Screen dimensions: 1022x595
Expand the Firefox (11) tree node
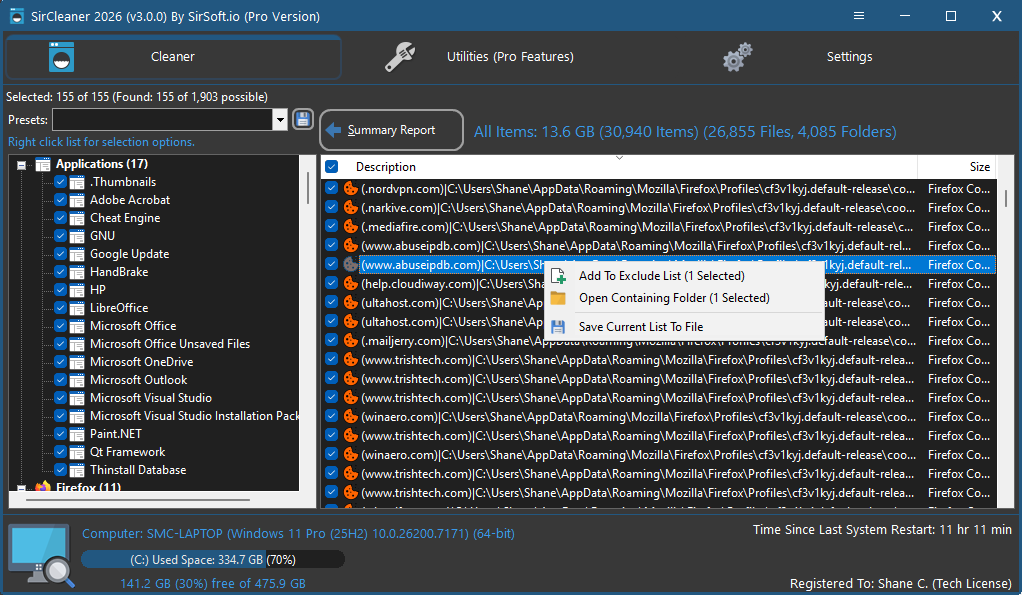22,487
